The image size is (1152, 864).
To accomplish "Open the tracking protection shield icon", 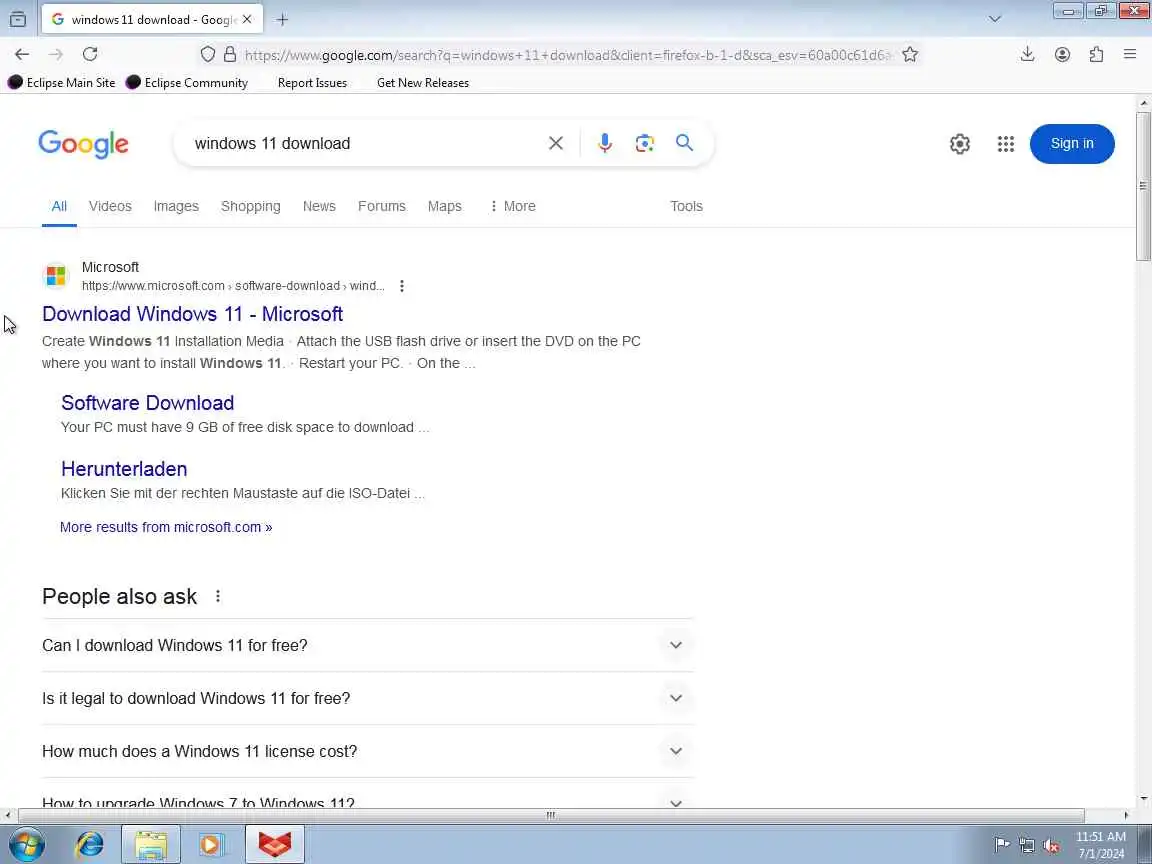I will coord(208,54).
